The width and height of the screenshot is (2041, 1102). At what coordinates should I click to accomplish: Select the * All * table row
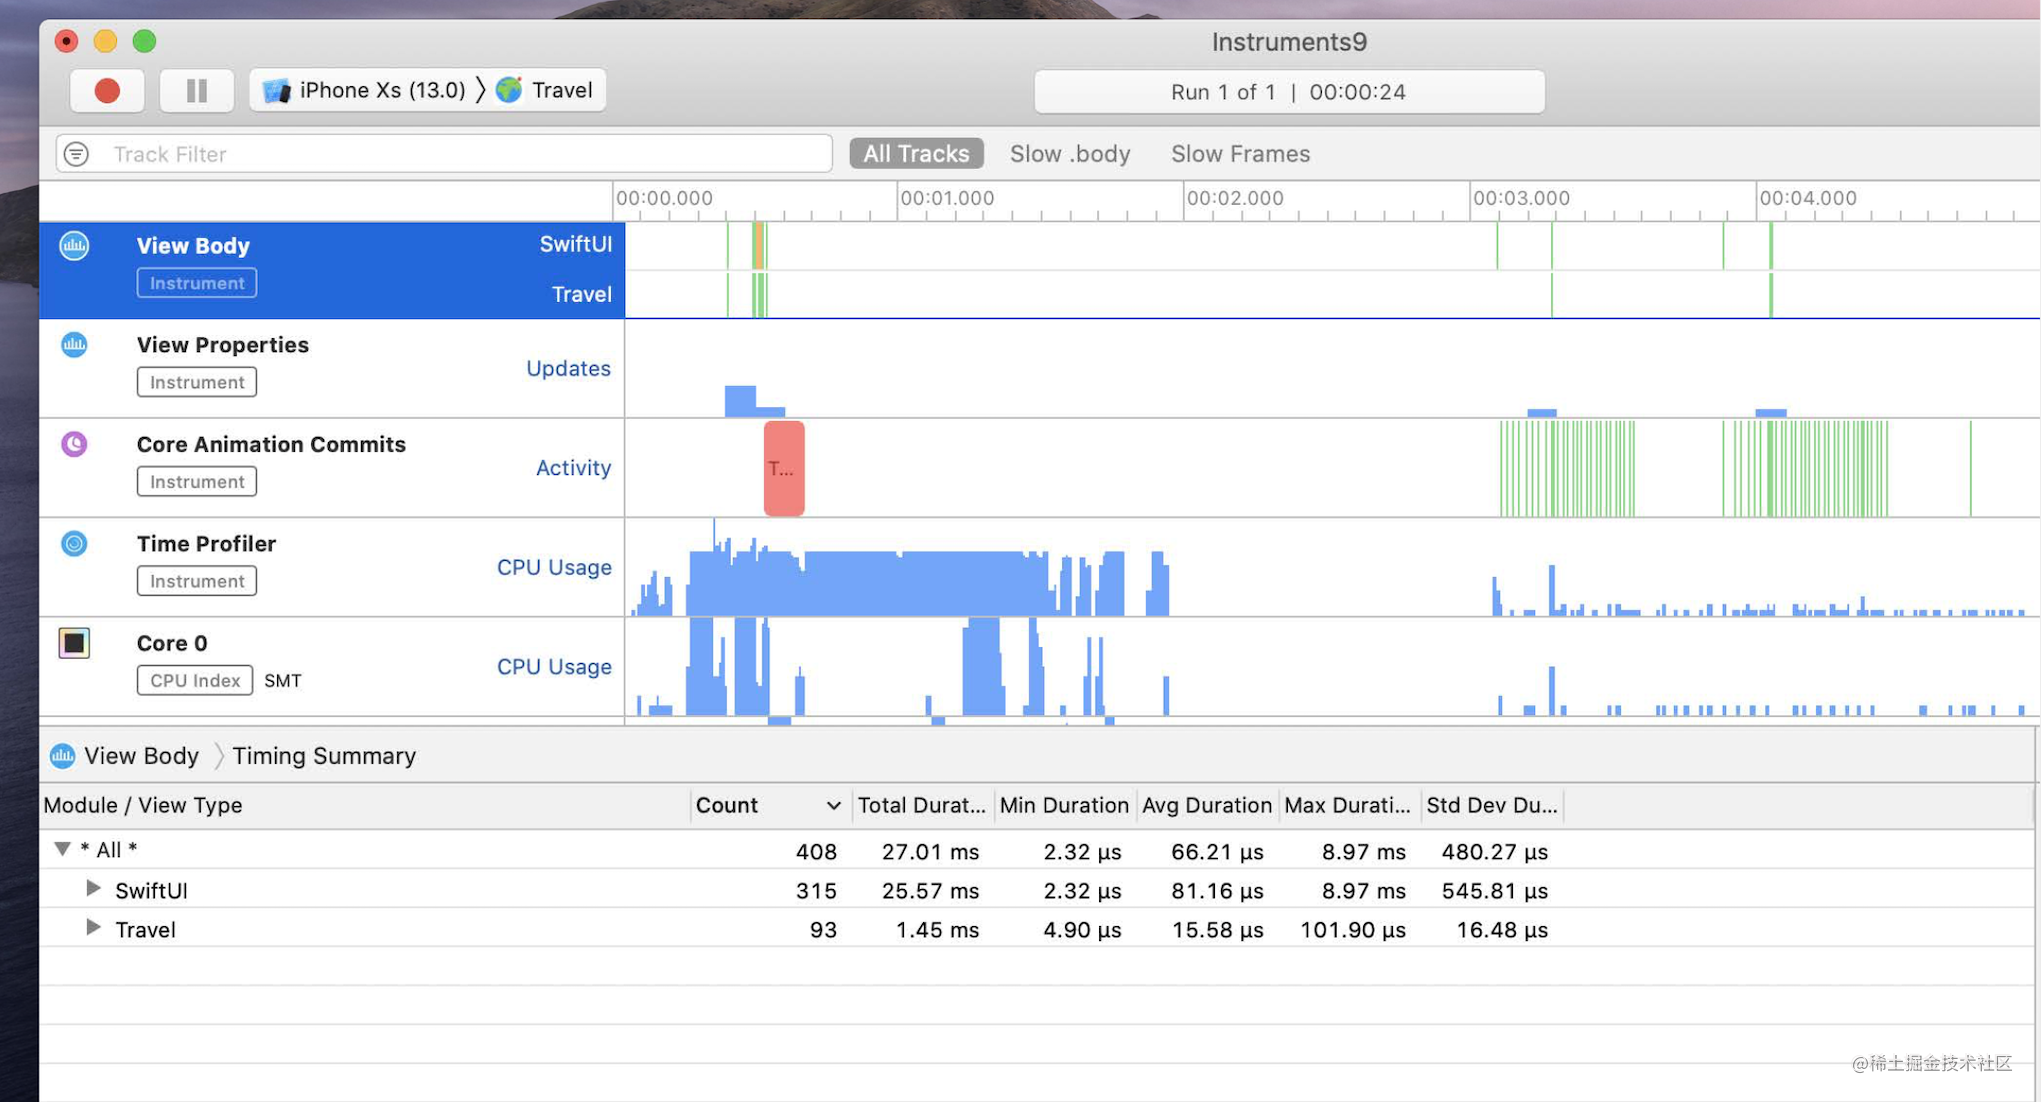point(1037,850)
